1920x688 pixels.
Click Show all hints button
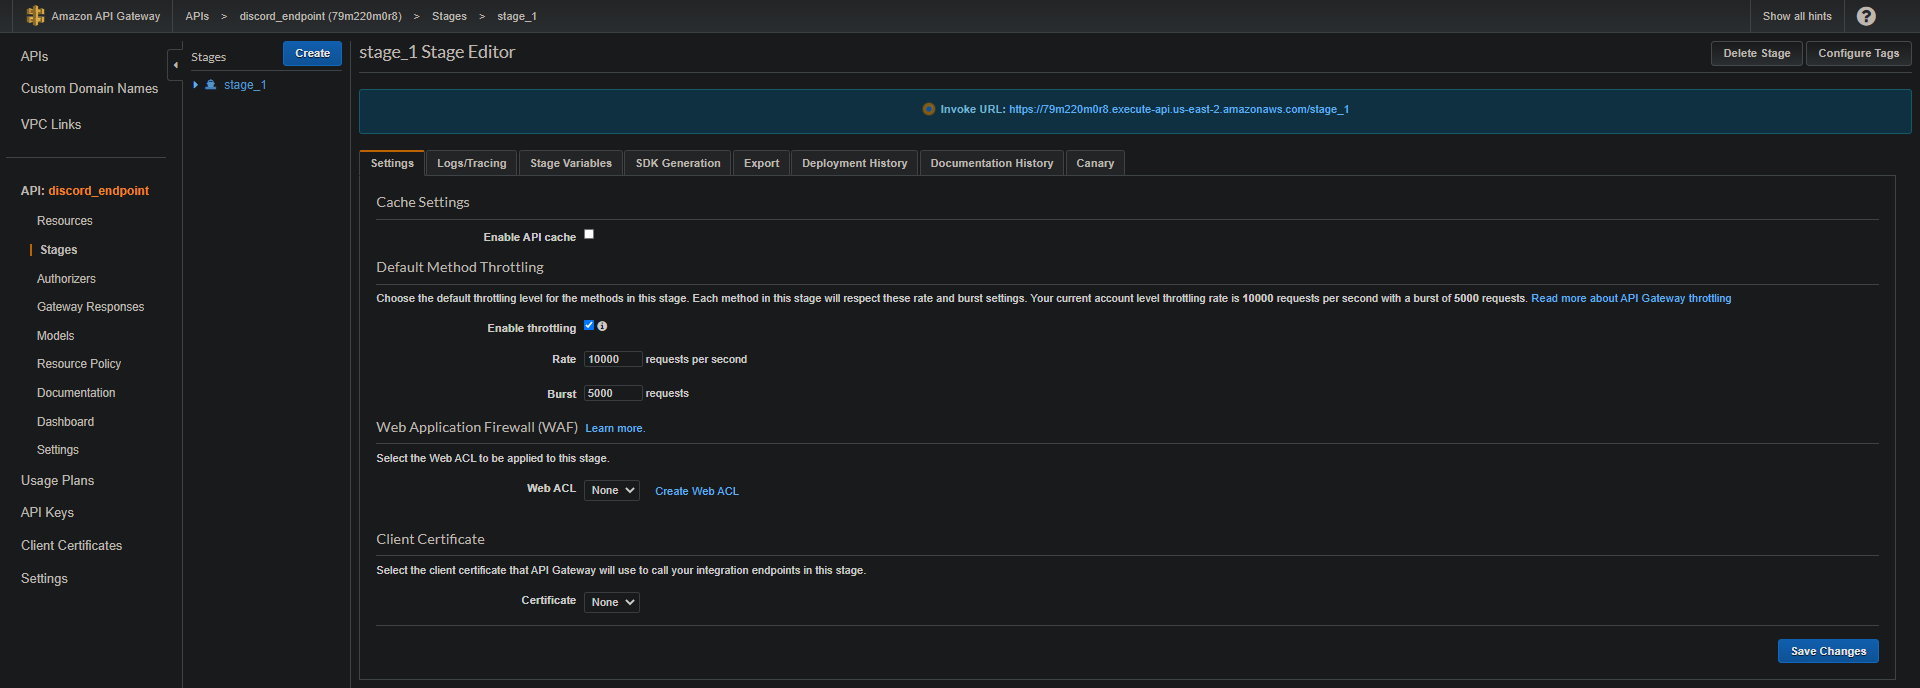point(1797,16)
